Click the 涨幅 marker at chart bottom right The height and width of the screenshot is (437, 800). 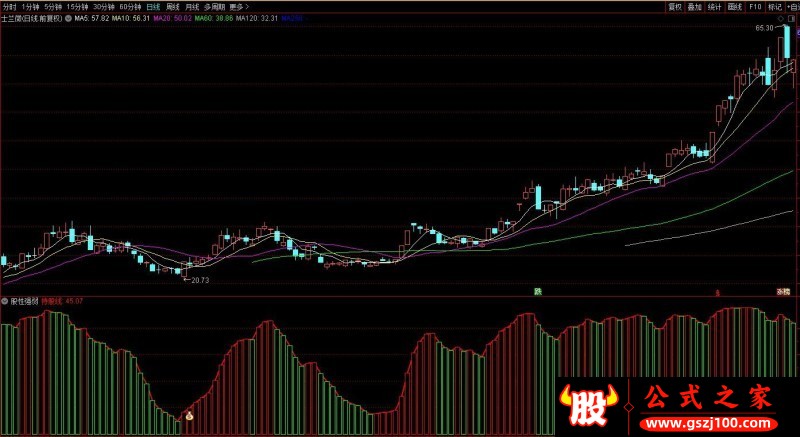tap(783, 291)
